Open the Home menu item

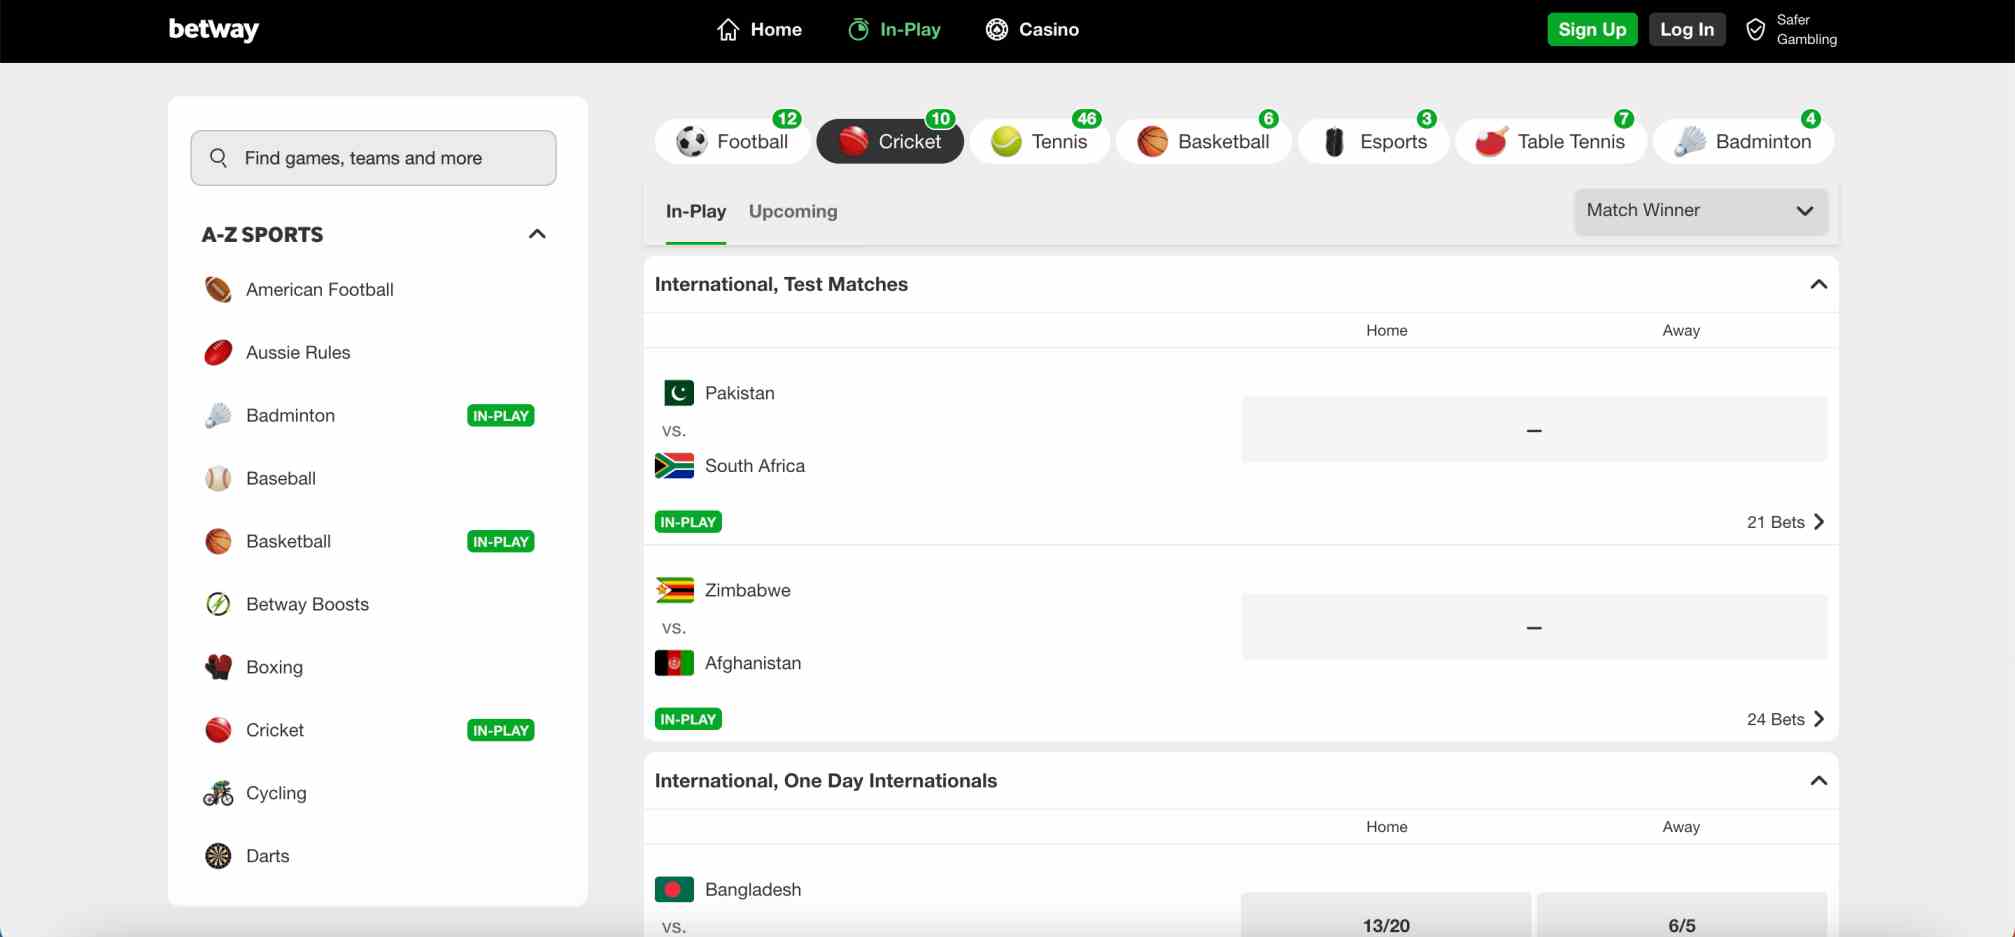point(760,29)
